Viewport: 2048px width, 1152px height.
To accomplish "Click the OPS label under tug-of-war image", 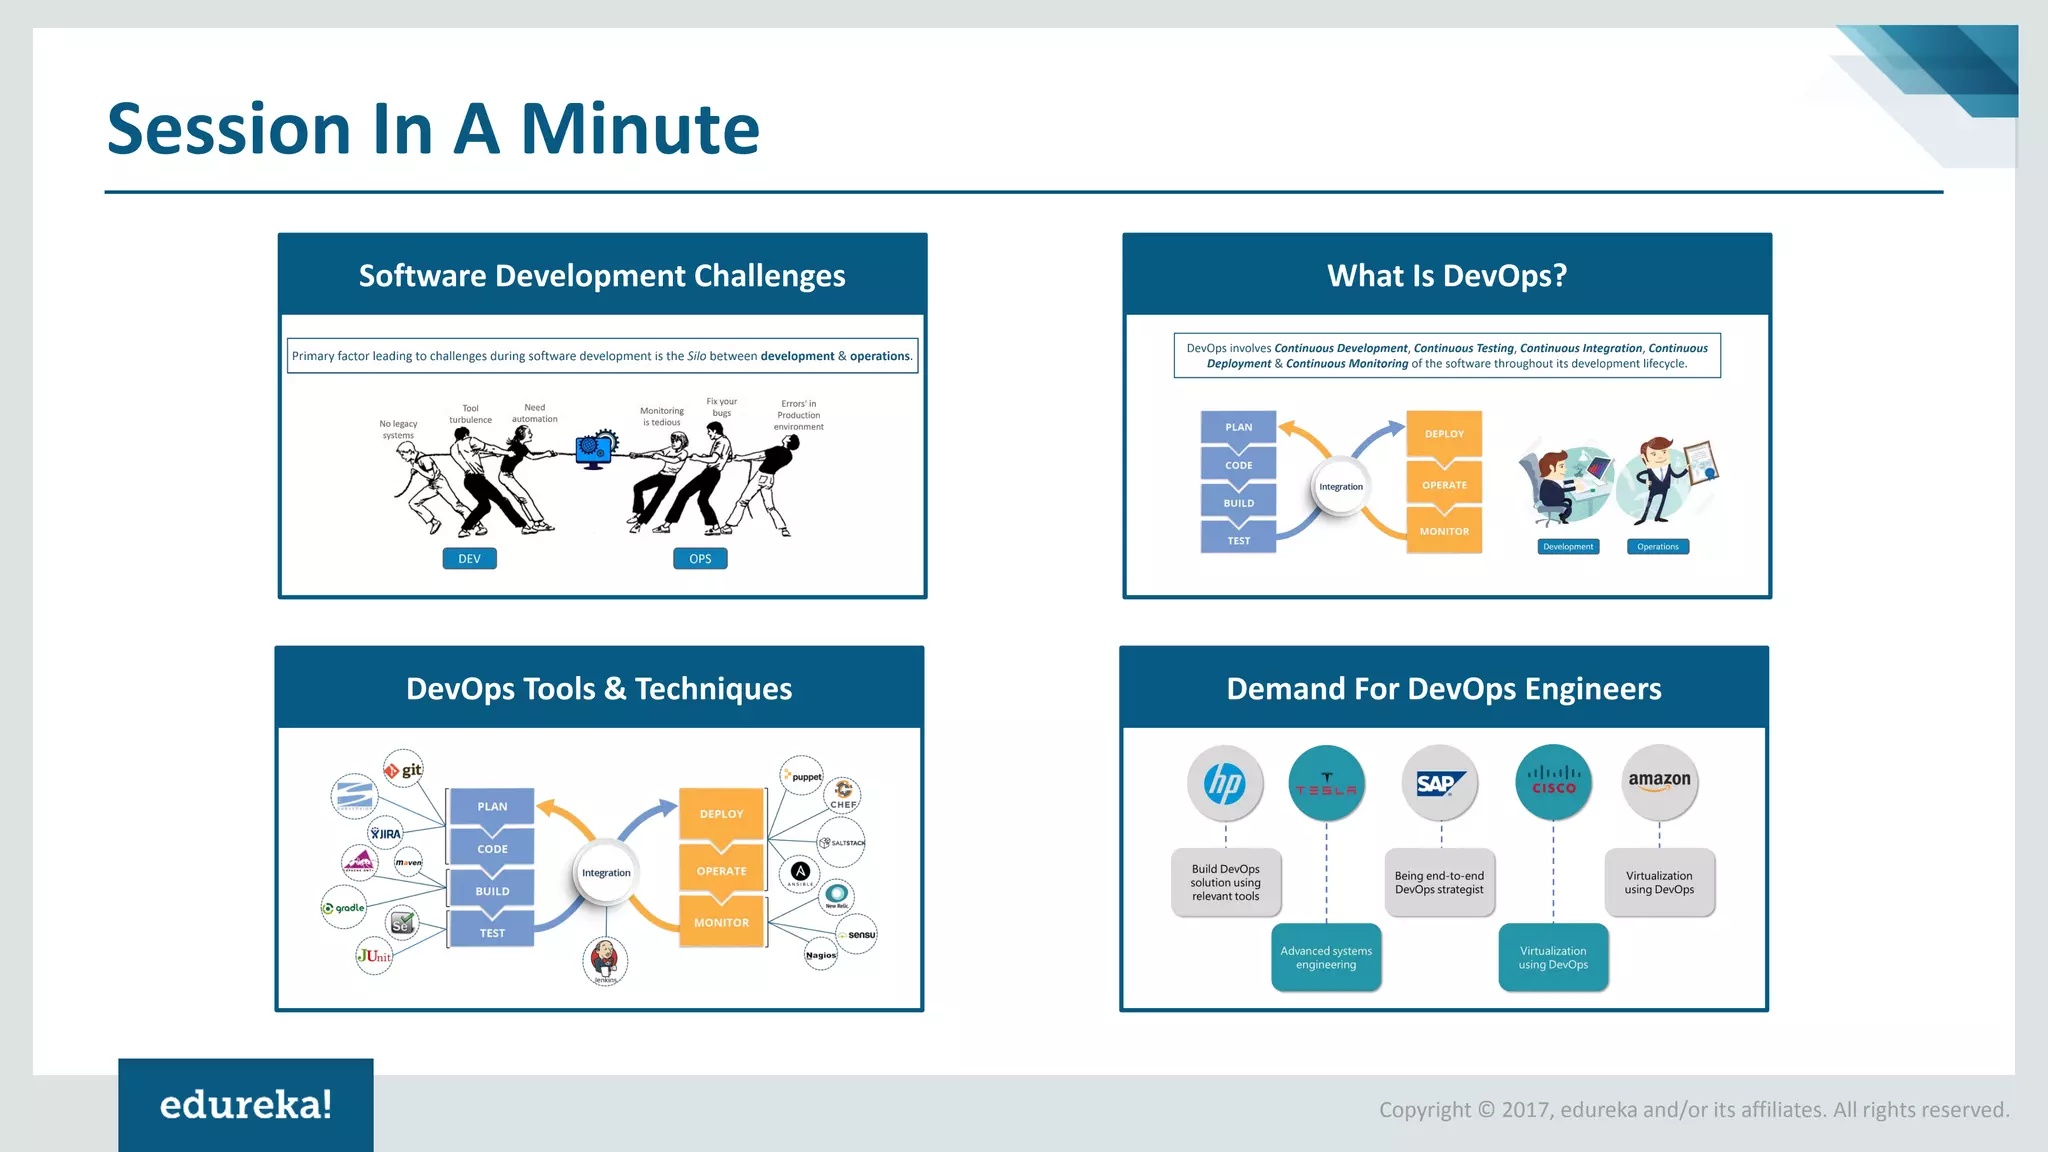I will coord(700,558).
